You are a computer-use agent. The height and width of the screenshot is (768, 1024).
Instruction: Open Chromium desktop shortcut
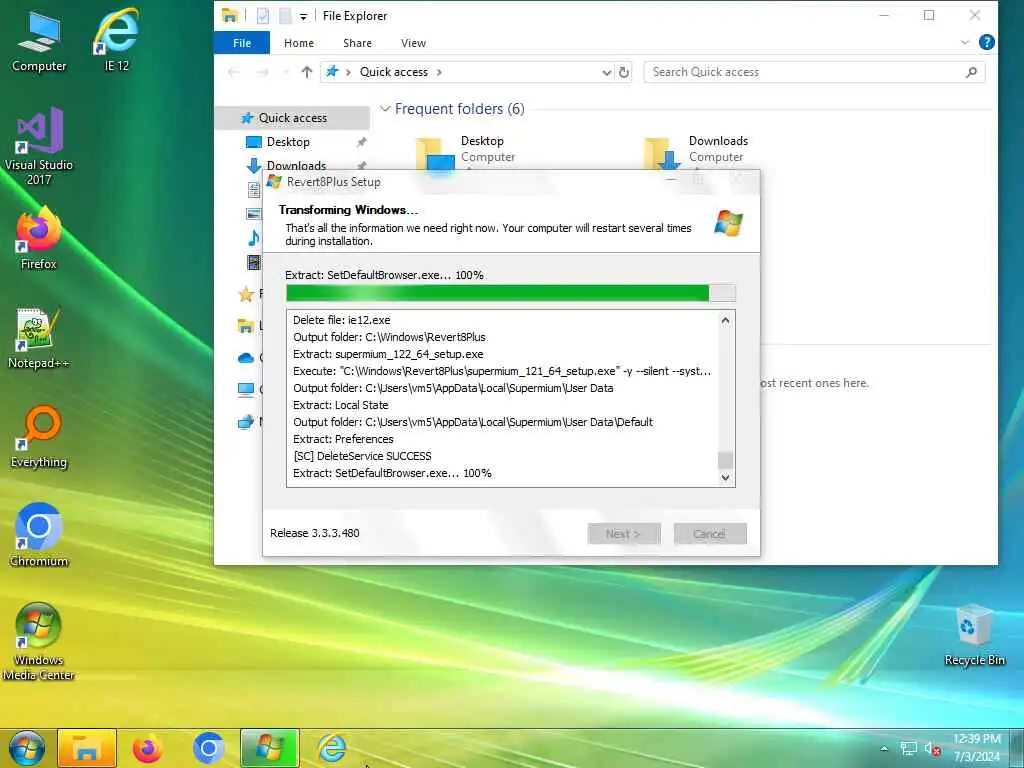[x=39, y=536]
